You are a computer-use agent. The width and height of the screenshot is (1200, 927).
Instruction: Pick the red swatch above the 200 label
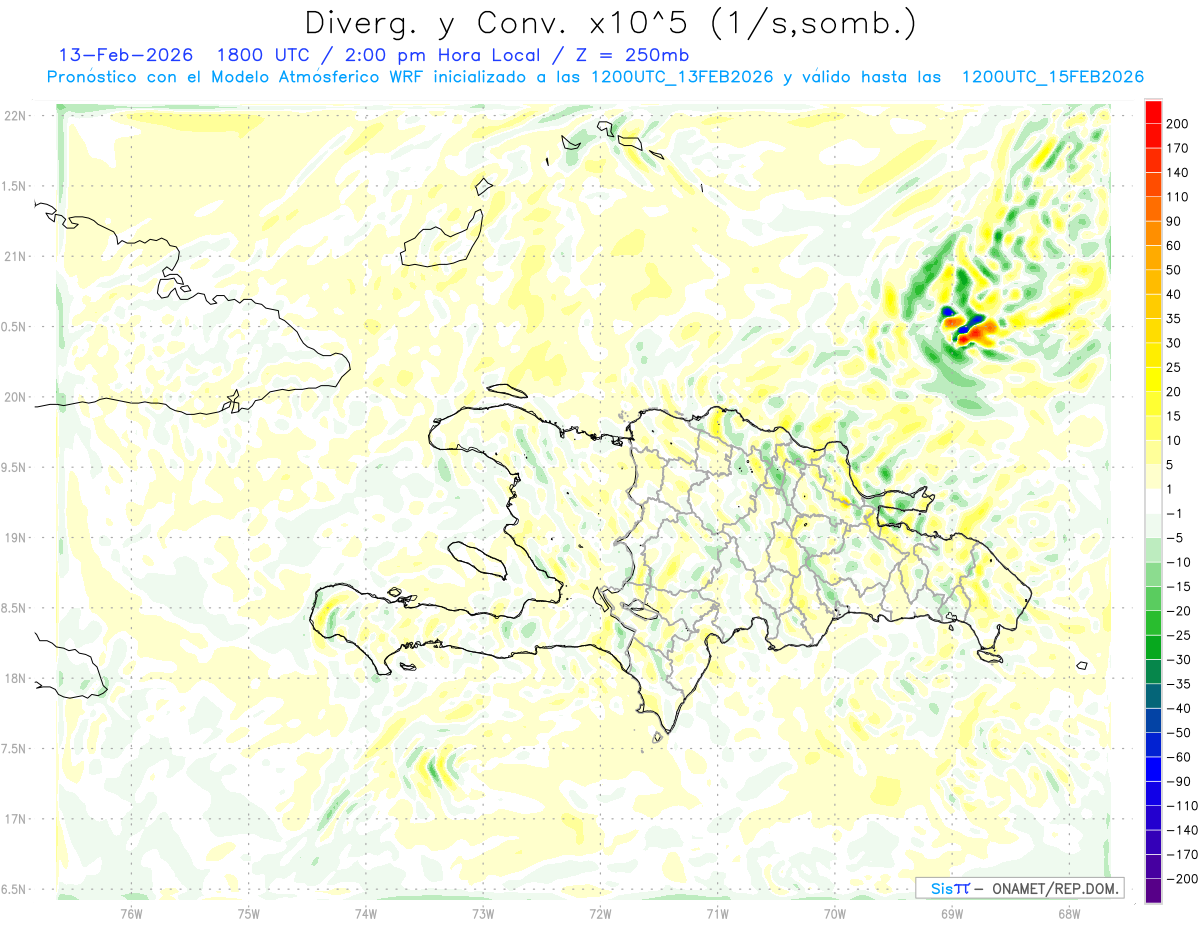pos(1154,112)
